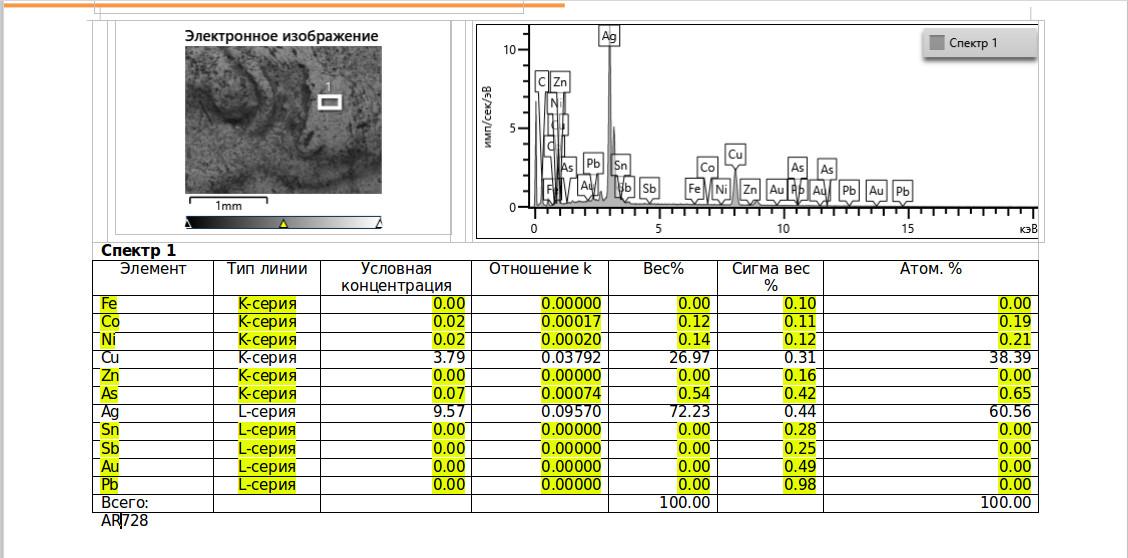Click the Sn label in spectrum
The image size is (1128, 558).
pyautogui.click(x=622, y=165)
